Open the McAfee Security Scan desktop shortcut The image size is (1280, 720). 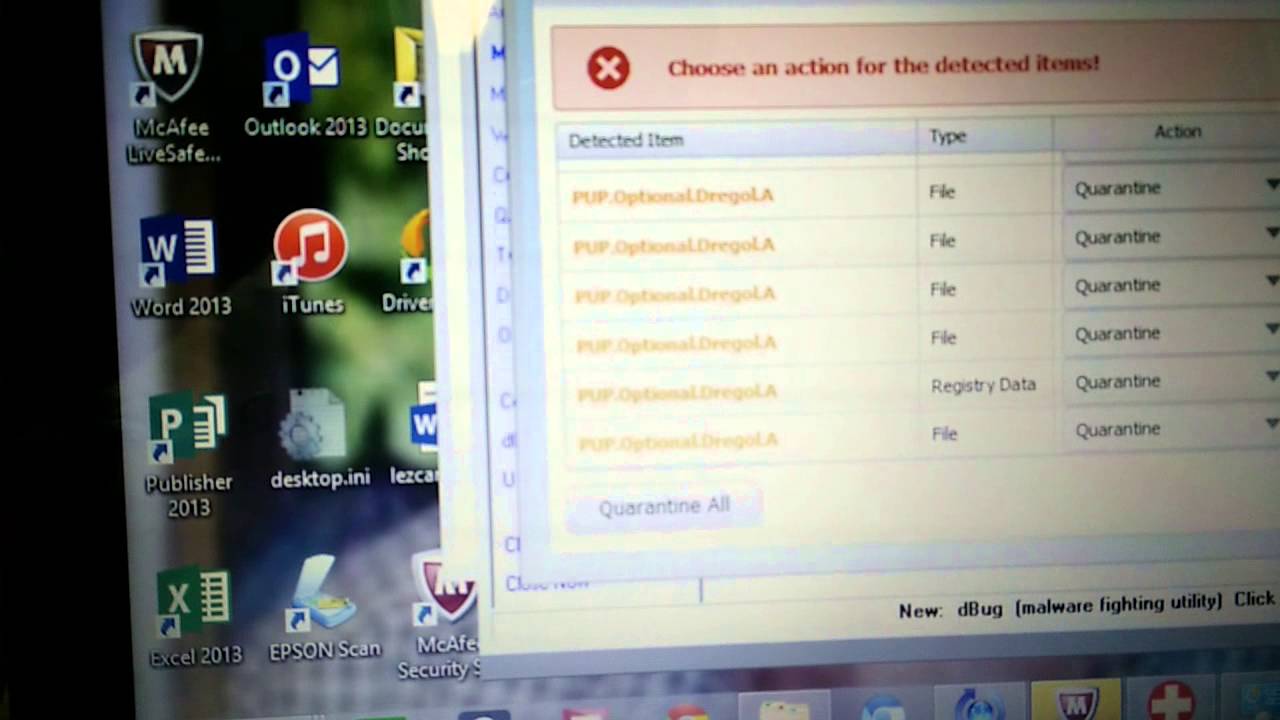[440, 615]
